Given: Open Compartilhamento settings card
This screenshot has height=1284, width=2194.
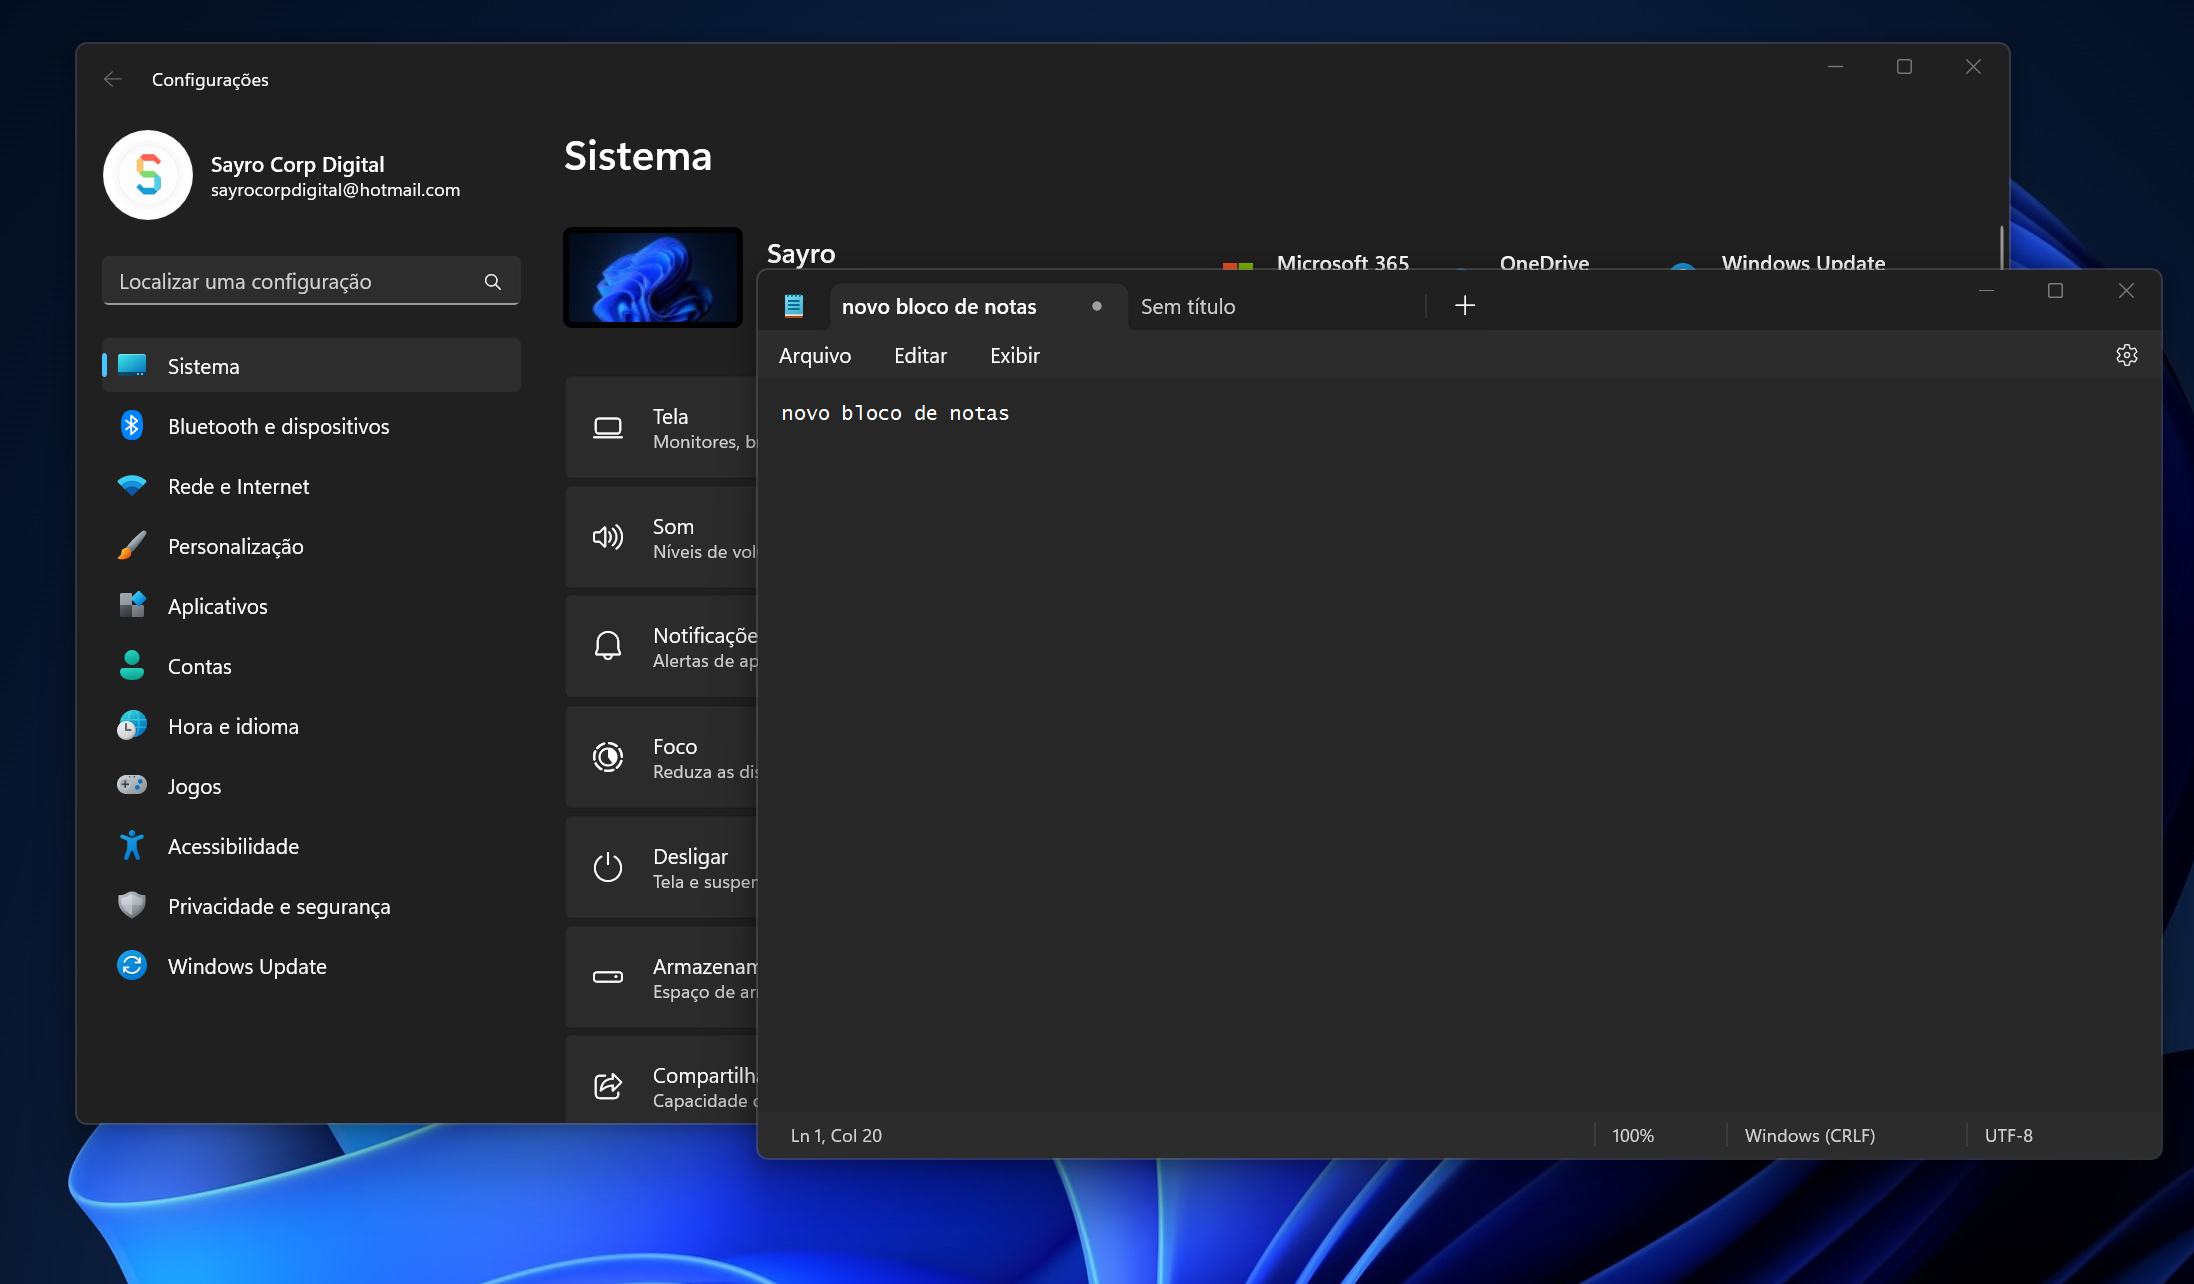Looking at the screenshot, I should (662, 1080).
